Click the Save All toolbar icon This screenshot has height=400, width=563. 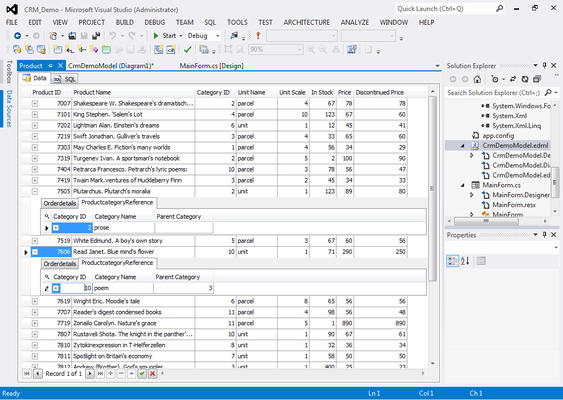tap(96, 36)
